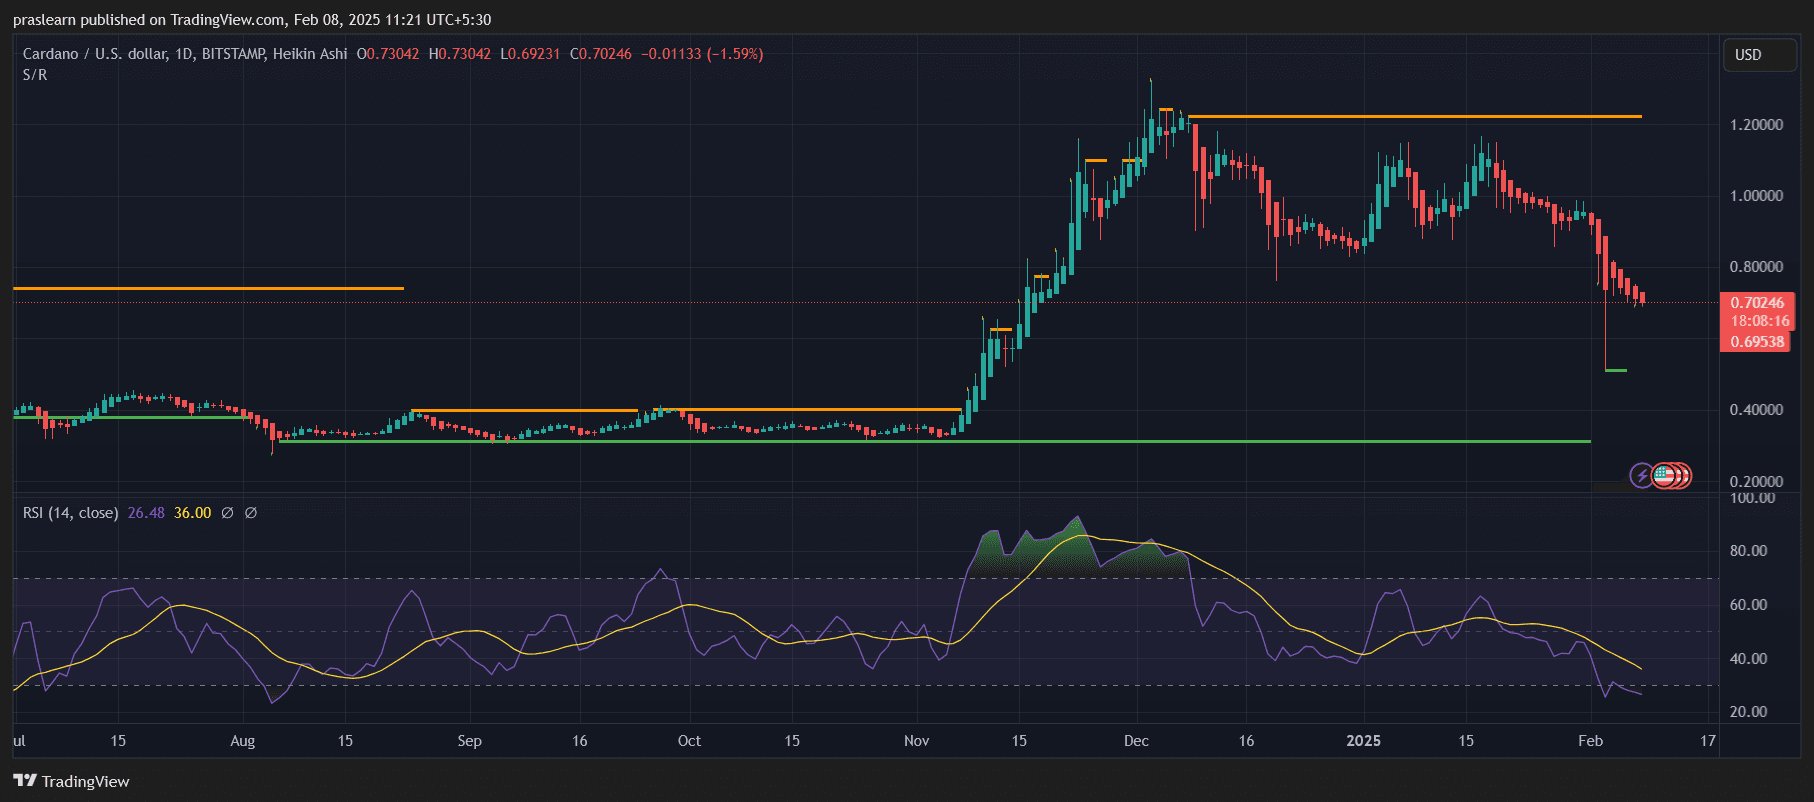1814x802 pixels.
Task: Click the Dec label on time axis
Action: click(1136, 741)
